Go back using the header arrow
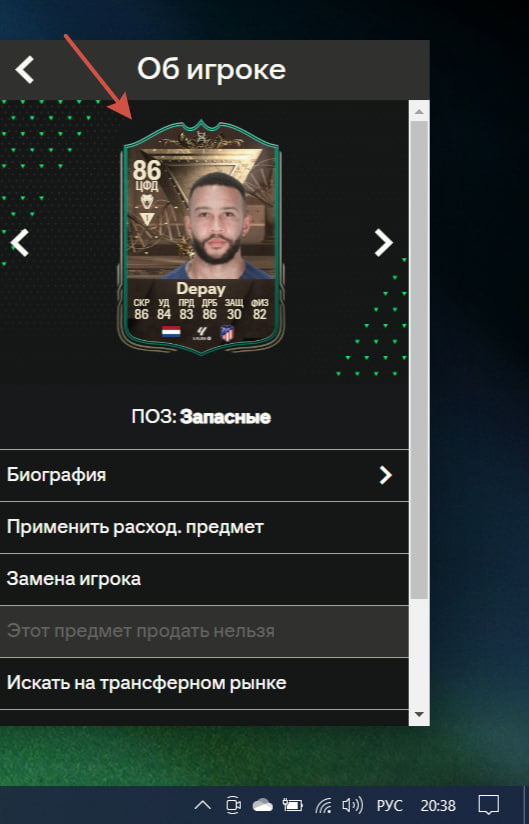The width and height of the screenshot is (529, 824). [x=24, y=69]
